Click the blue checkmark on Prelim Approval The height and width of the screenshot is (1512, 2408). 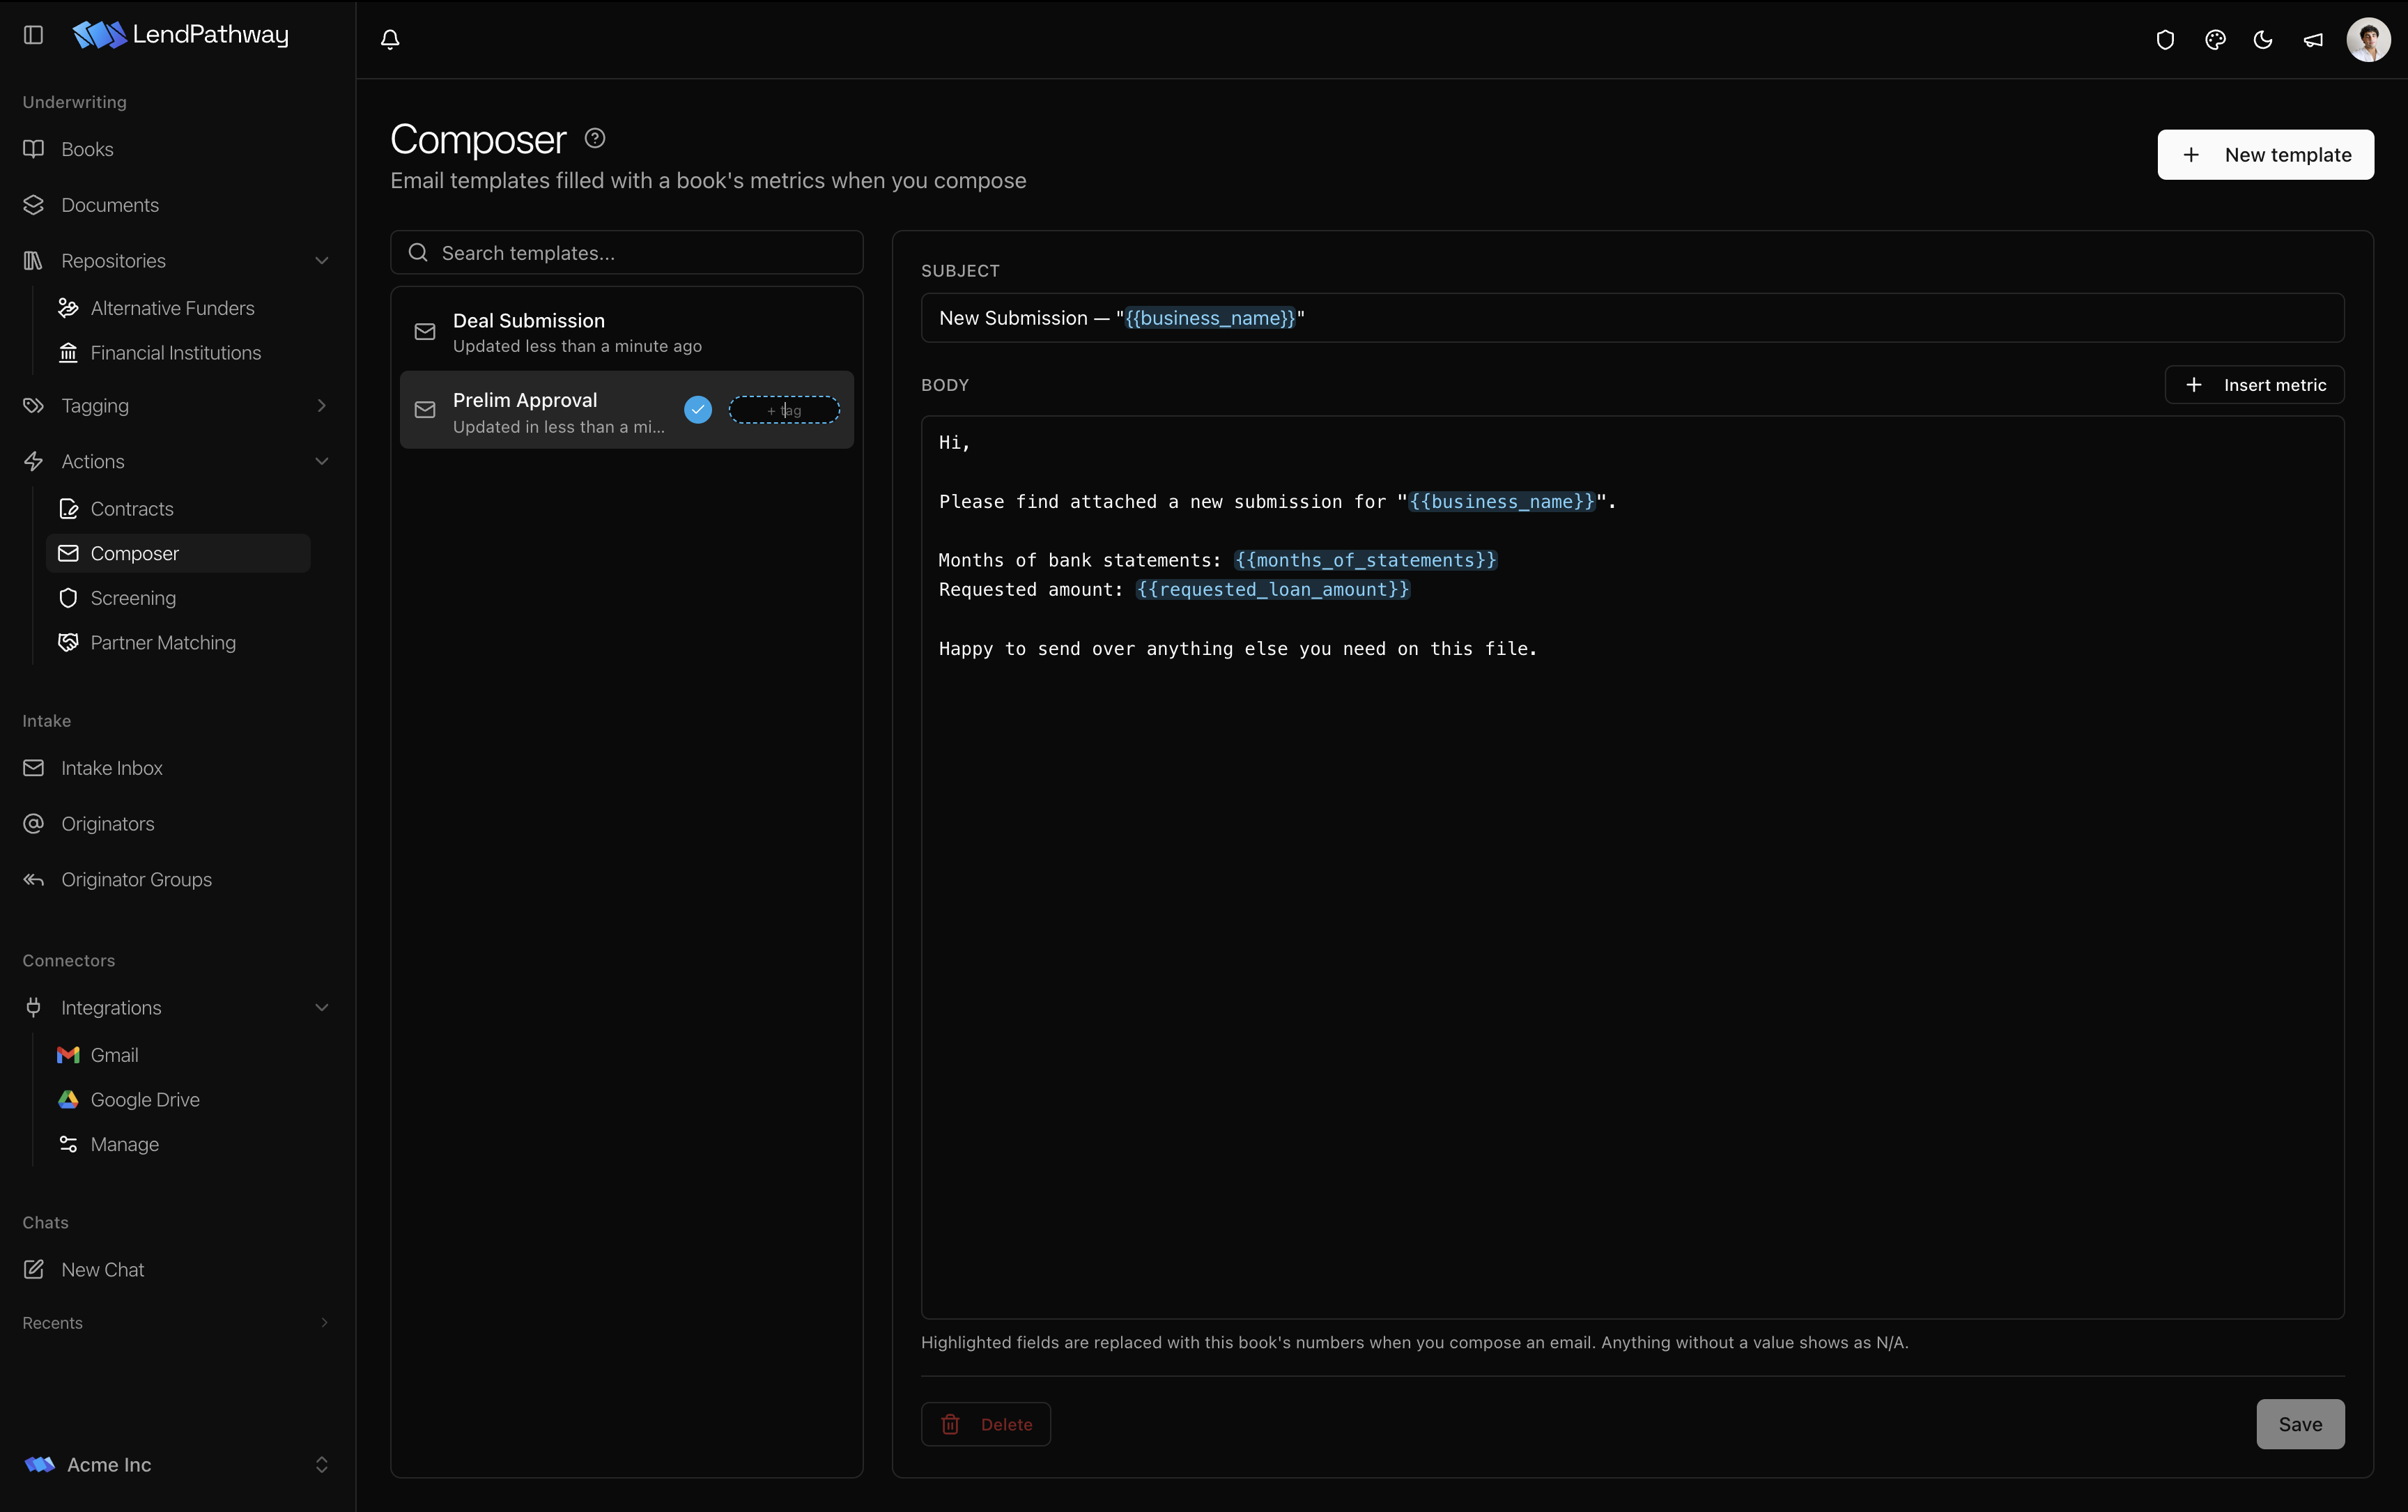[698, 410]
